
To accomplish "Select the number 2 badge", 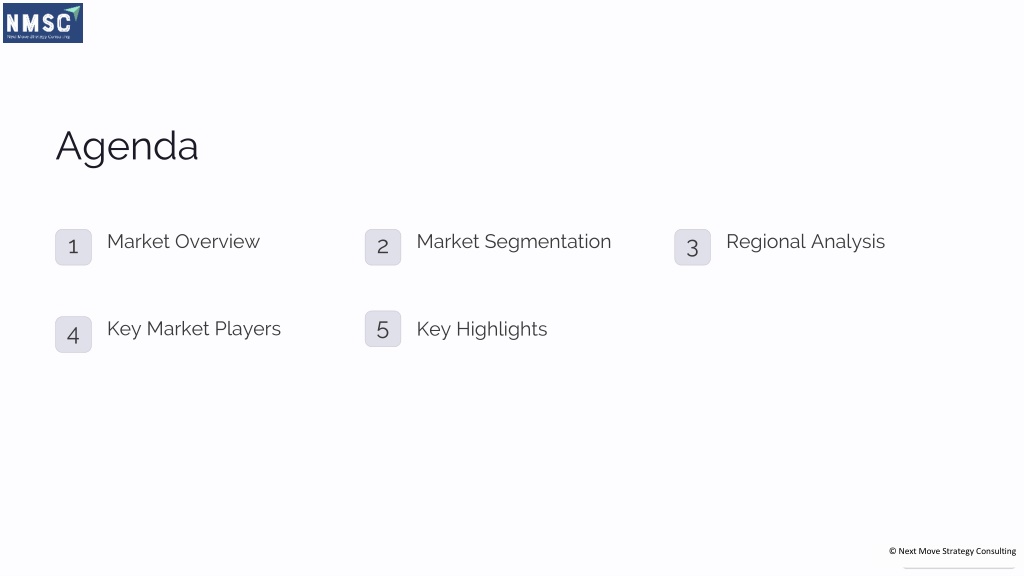I will tap(383, 247).
